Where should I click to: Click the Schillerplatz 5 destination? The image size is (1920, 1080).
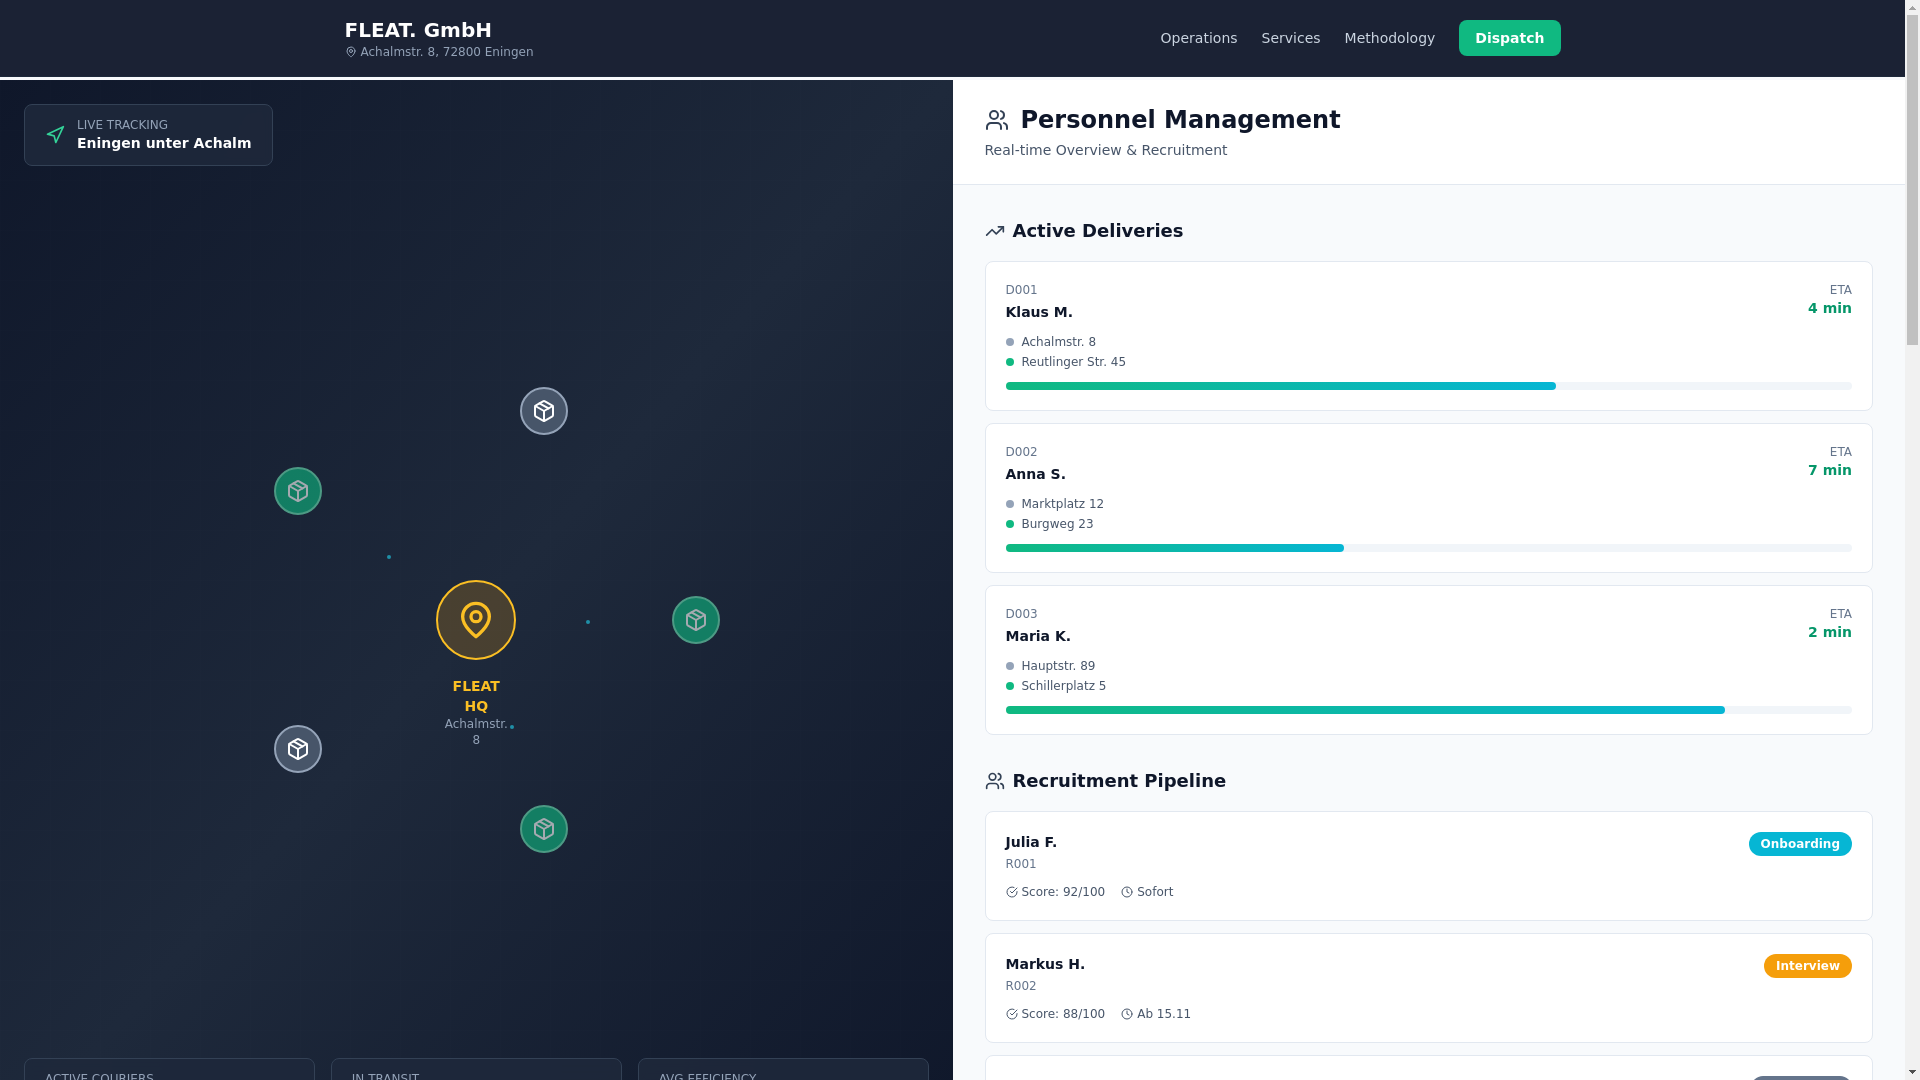pos(1063,686)
